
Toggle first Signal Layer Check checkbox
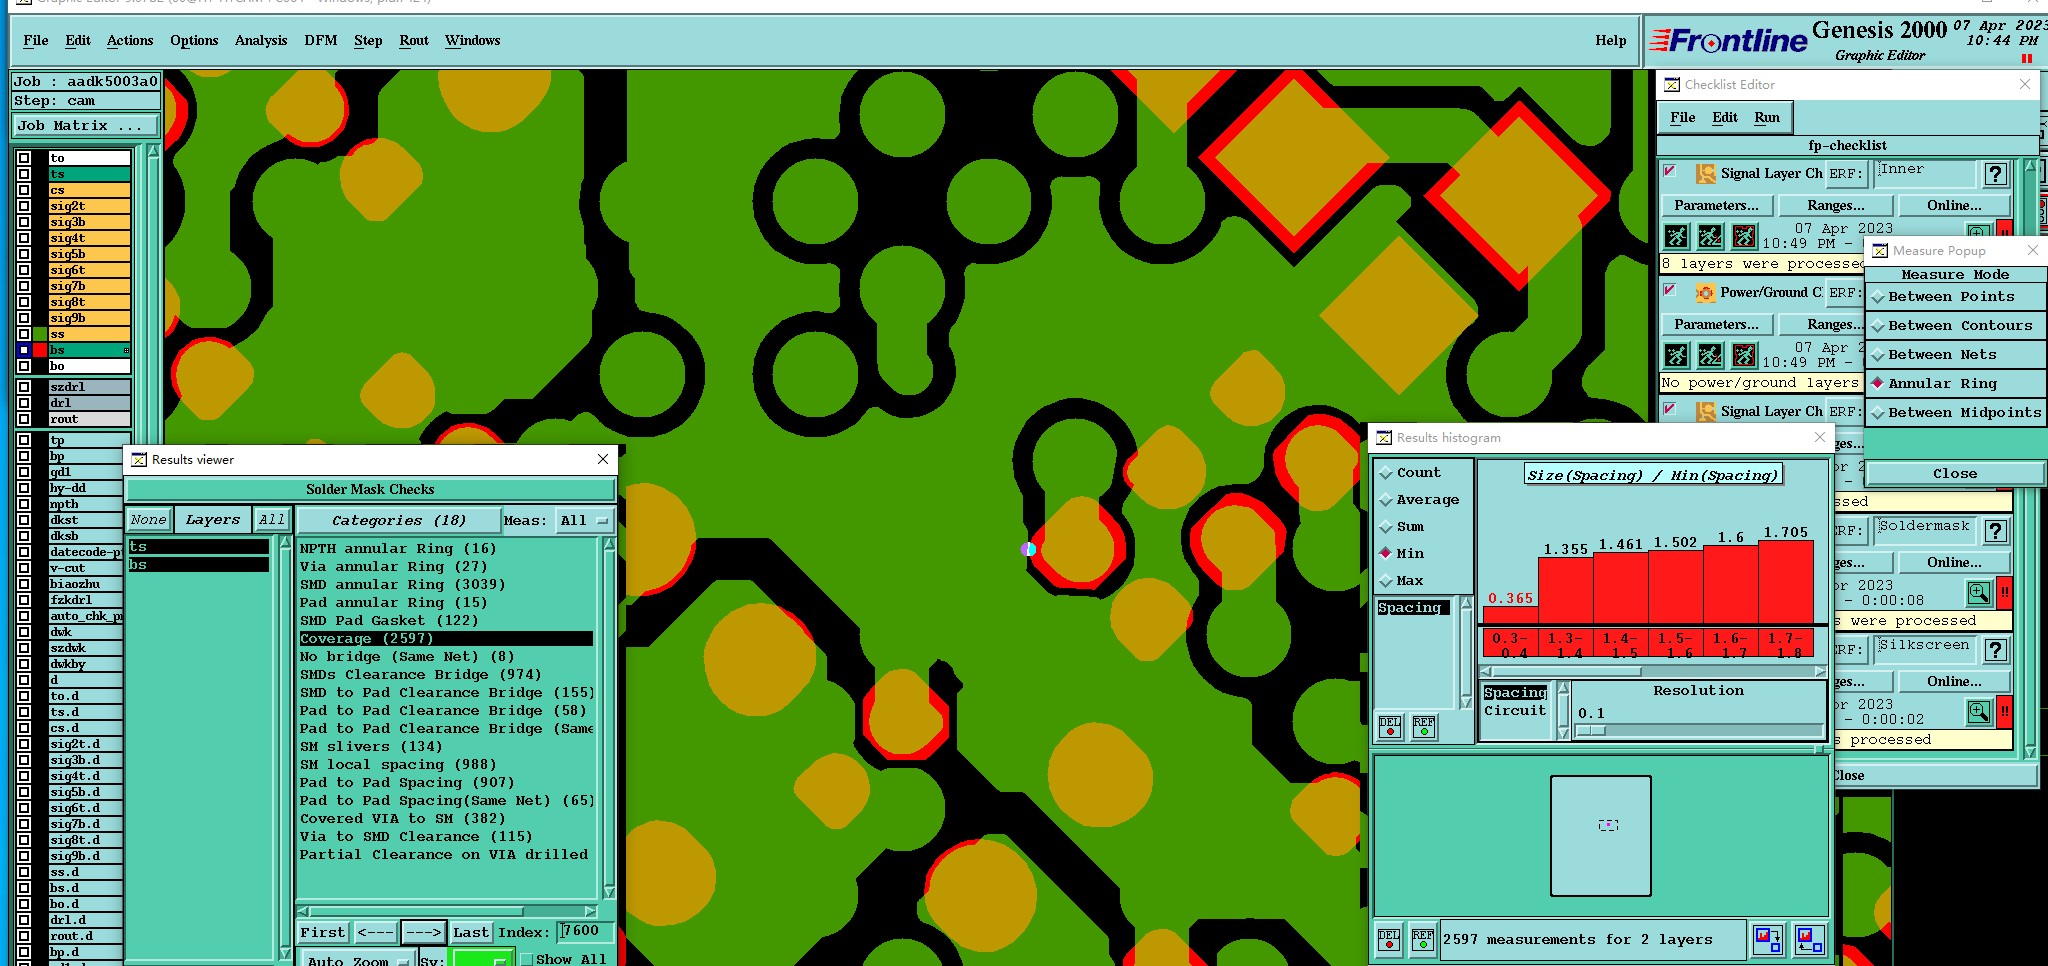(1669, 172)
